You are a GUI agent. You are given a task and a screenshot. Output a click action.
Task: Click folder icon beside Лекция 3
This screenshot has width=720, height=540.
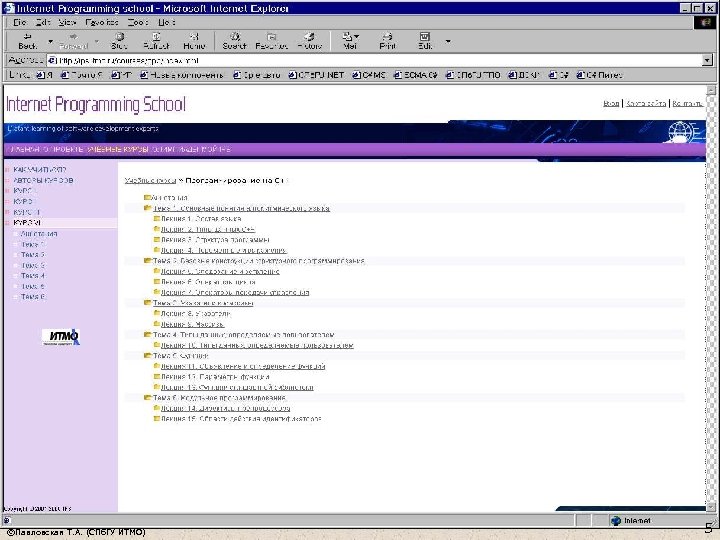(157, 240)
